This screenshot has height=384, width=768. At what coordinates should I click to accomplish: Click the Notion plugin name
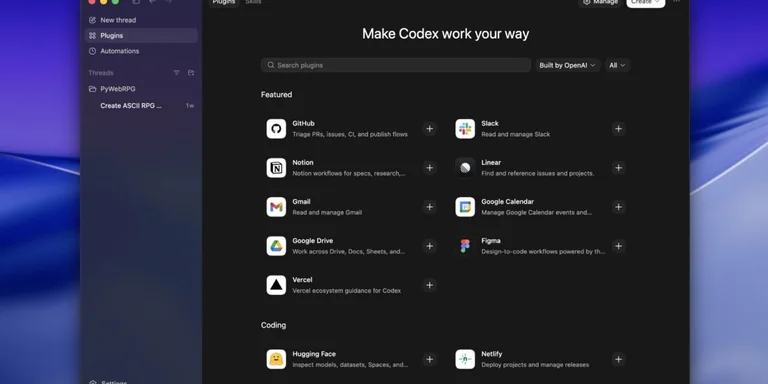tap(303, 163)
